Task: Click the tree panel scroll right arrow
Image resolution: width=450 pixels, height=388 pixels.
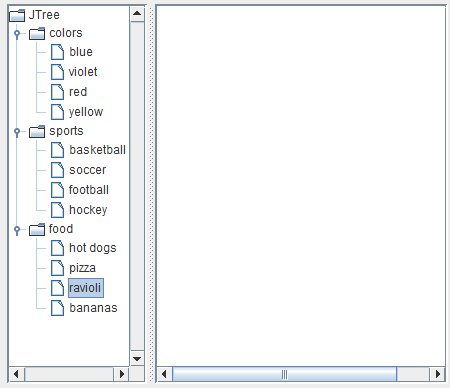Action: pyautogui.click(x=122, y=374)
